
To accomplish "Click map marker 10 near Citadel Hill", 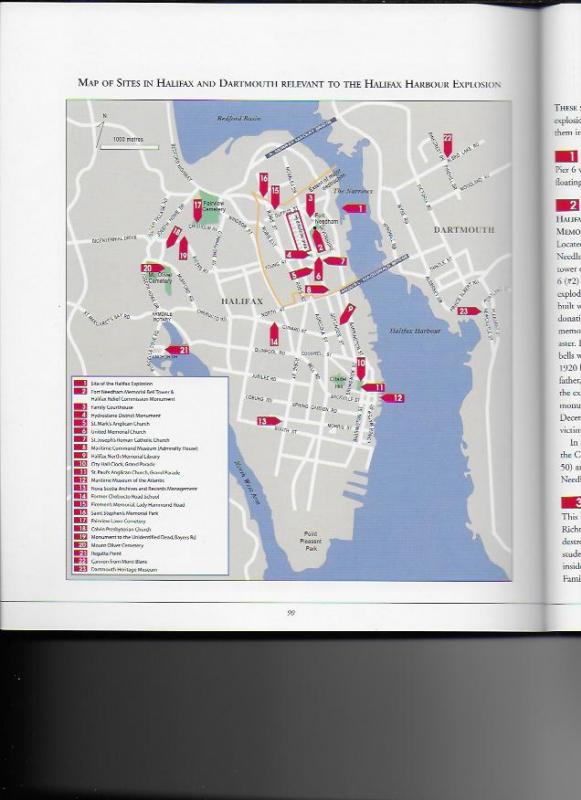I will (361, 369).
